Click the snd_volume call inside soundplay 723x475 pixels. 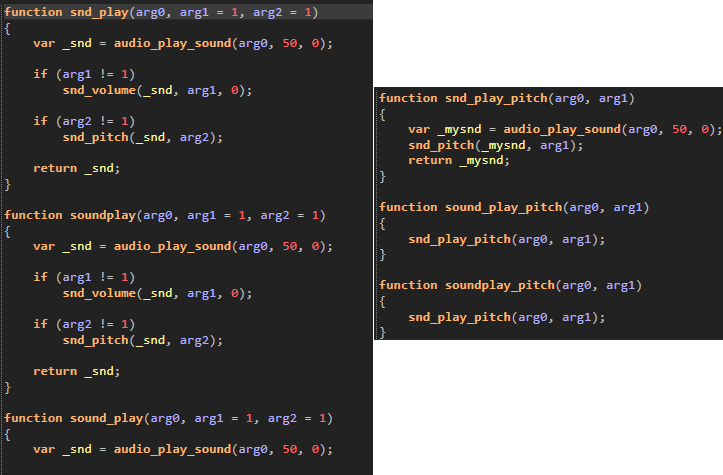click(157, 293)
